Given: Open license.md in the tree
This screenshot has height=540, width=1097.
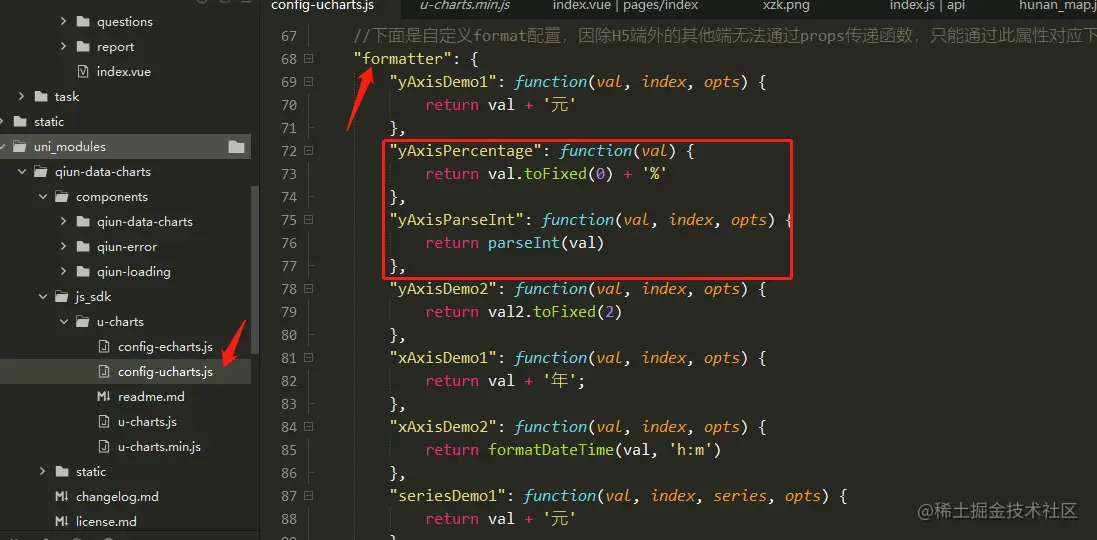Looking at the screenshot, I should (x=106, y=522).
